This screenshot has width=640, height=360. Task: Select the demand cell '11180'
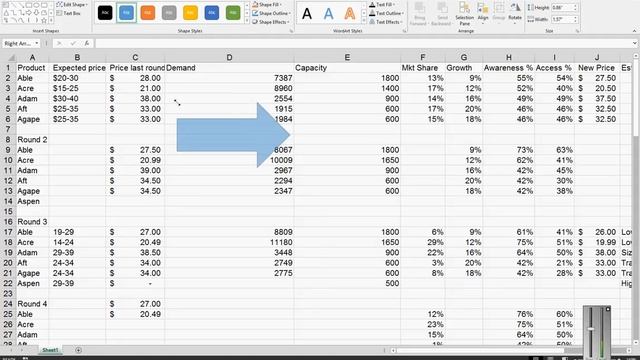point(229,242)
